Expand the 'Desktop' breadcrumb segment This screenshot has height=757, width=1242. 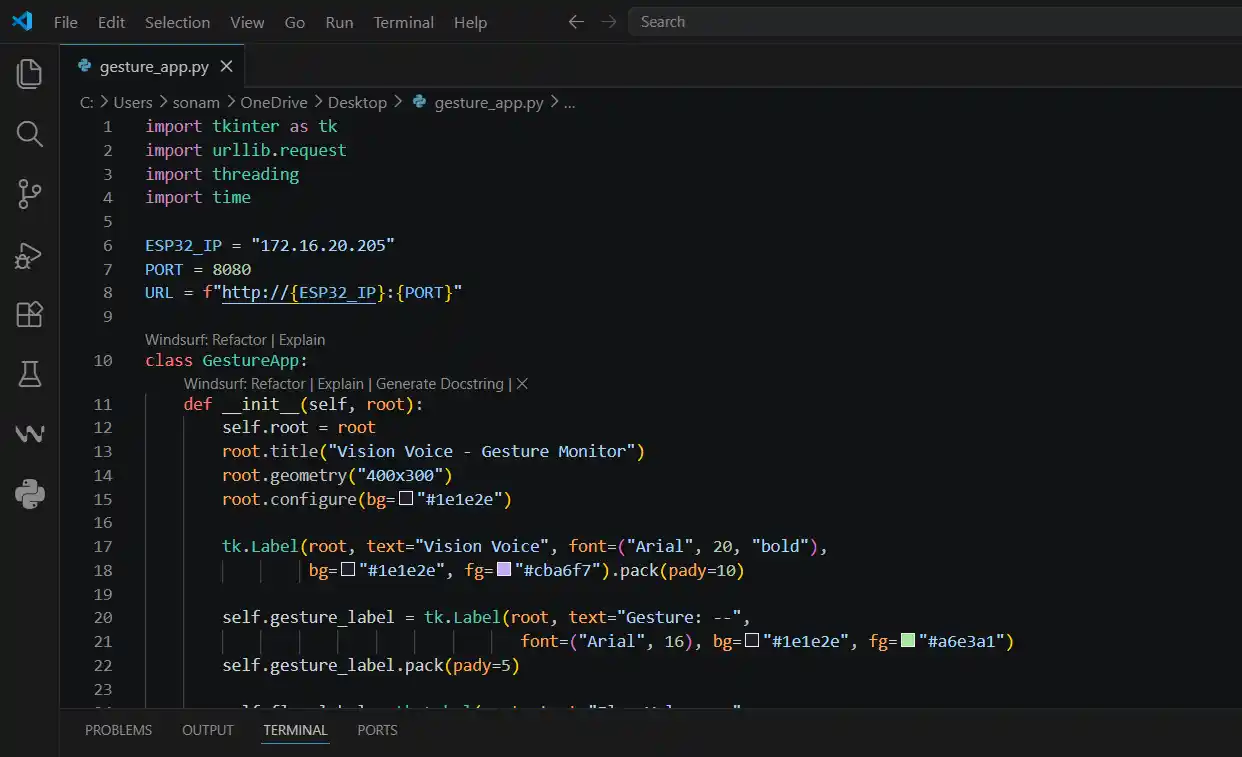pyautogui.click(x=357, y=102)
